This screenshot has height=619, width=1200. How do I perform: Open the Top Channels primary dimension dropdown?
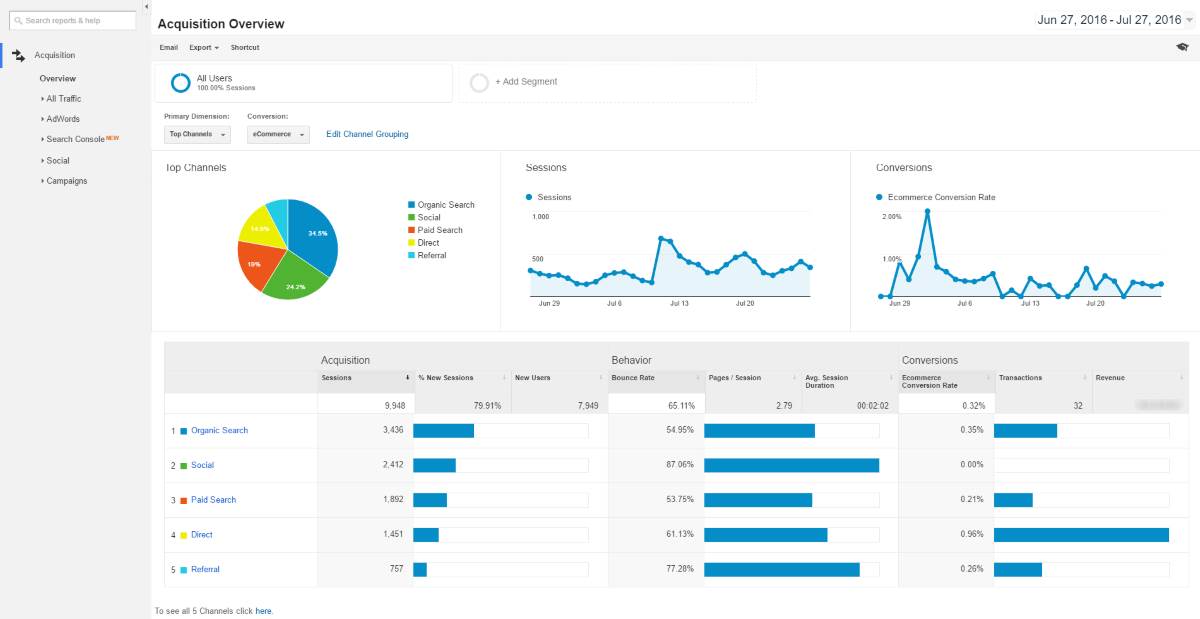click(x=196, y=133)
